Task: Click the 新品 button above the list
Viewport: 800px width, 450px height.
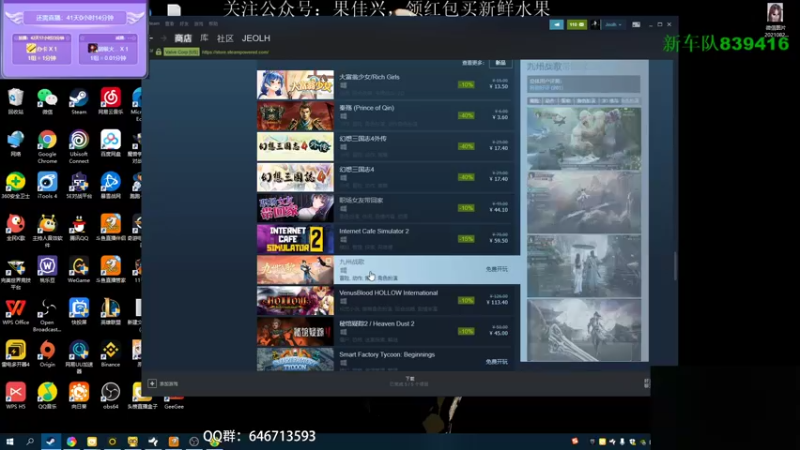Action: [x=500, y=63]
